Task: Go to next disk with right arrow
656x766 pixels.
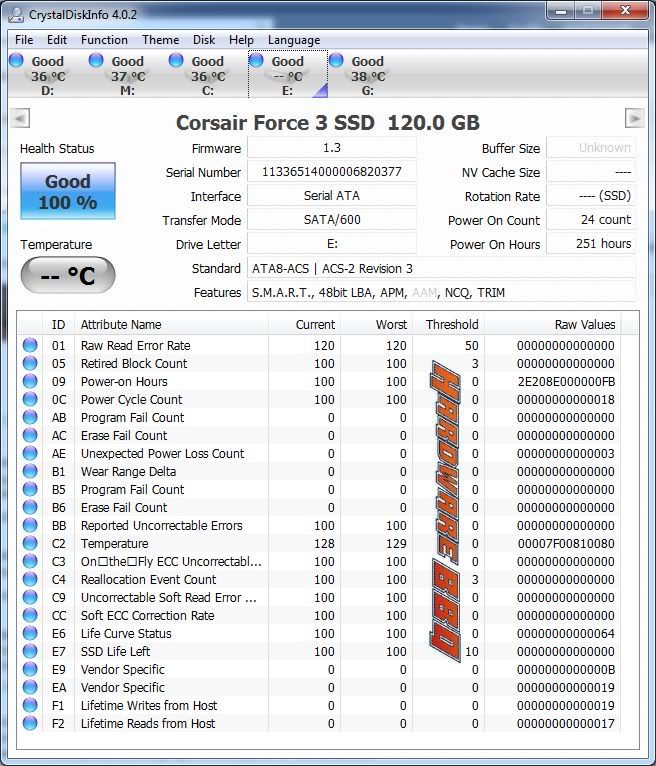Action: pos(635,118)
